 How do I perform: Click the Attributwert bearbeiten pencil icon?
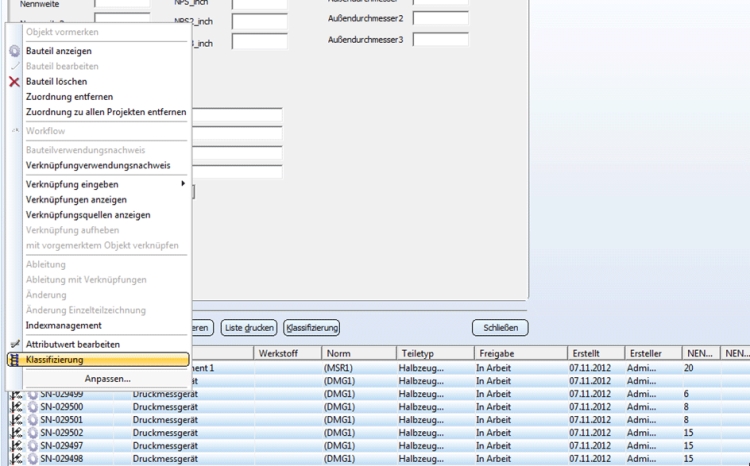(x=15, y=344)
